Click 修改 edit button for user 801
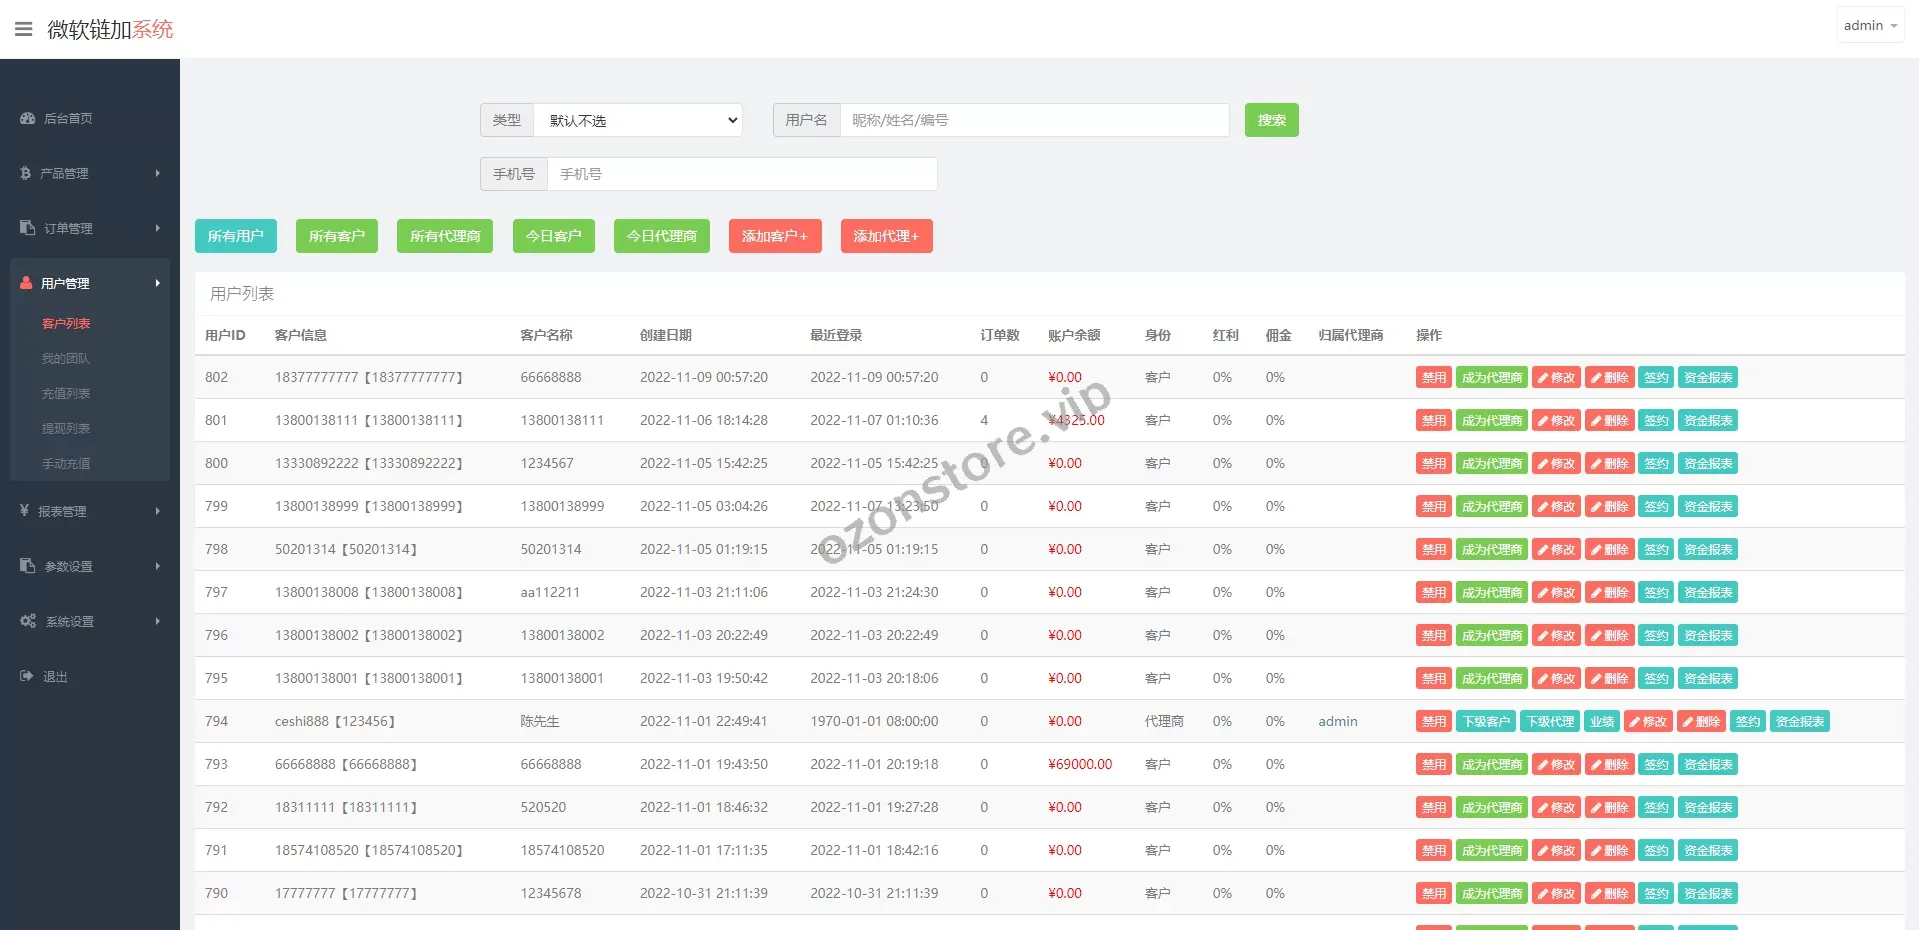1919x930 pixels. 1556,420
